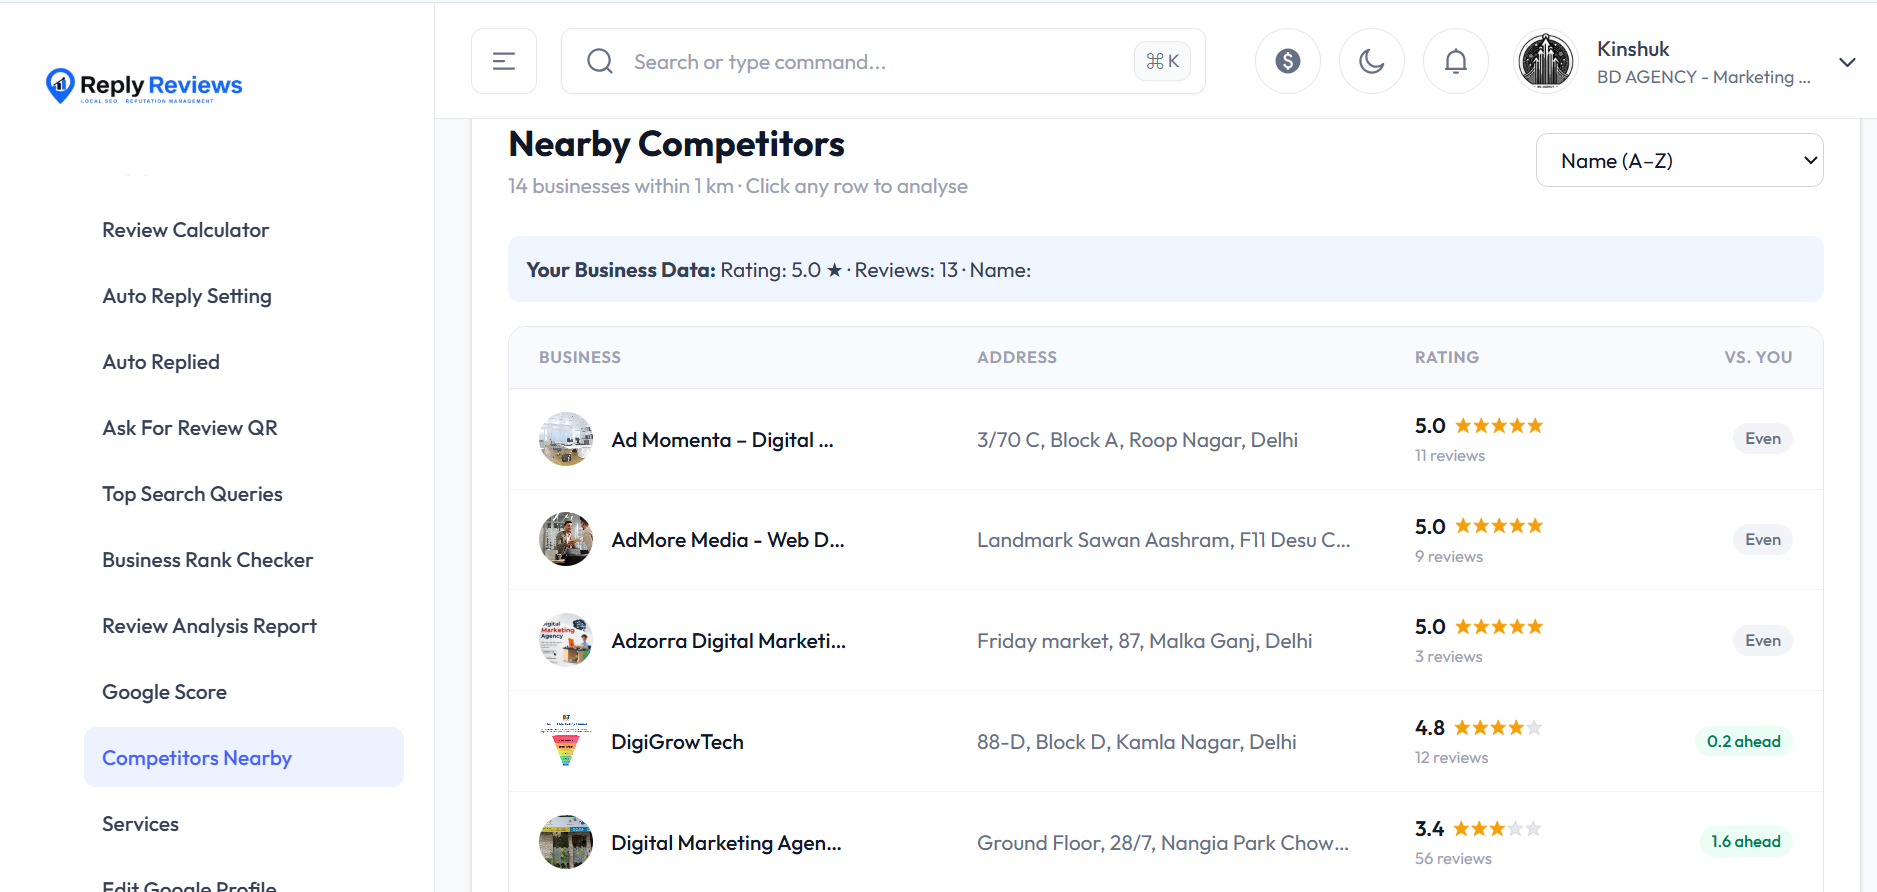Click the 0.2 ahead badge
Viewport: 1877px width, 892px height.
pos(1744,741)
